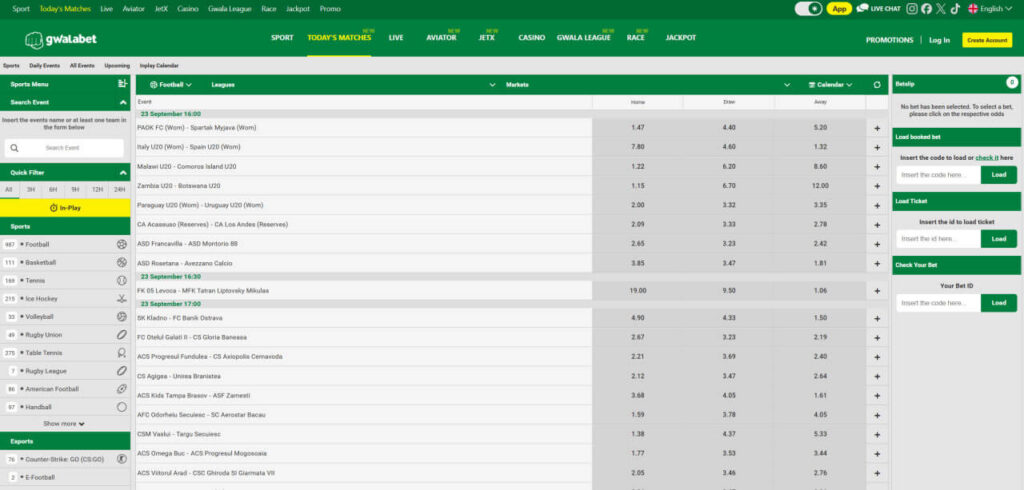Click the American Football icon
Screen dimensions: 1024x490
coord(121,389)
